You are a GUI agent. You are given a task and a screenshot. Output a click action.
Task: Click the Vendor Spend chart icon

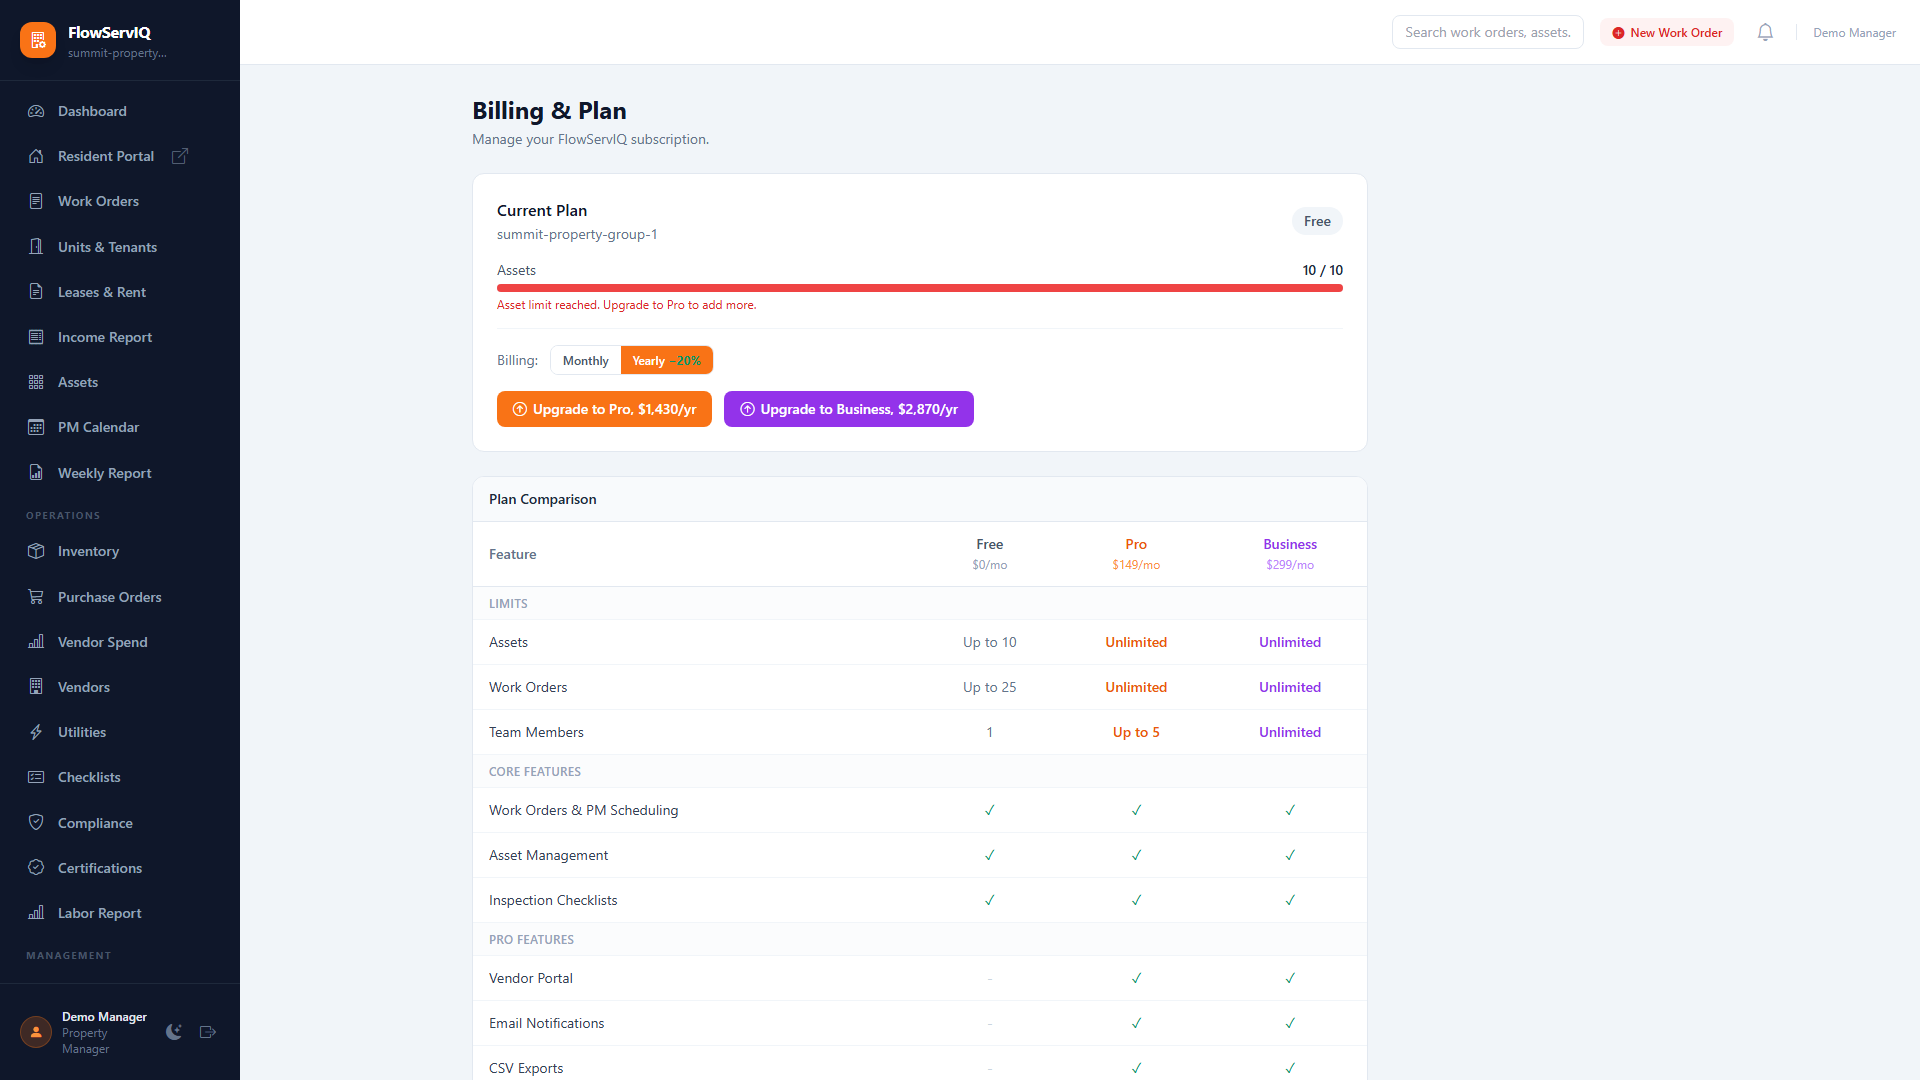(x=36, y=641)
